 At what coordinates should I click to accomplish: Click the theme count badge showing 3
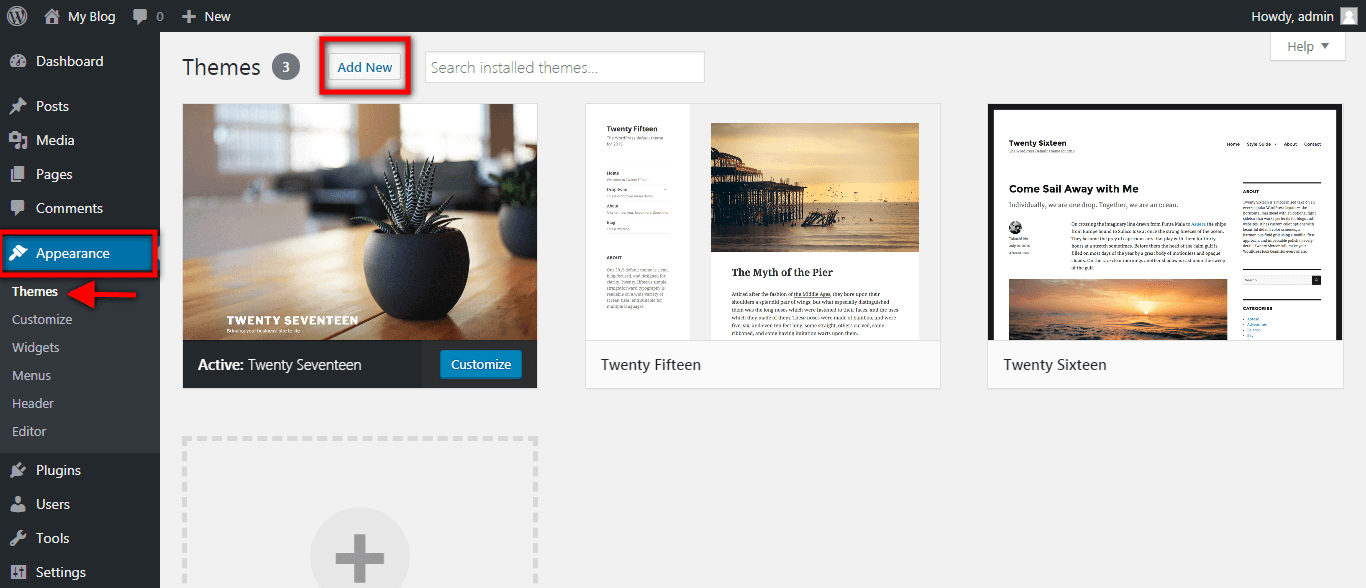[286, 67]
